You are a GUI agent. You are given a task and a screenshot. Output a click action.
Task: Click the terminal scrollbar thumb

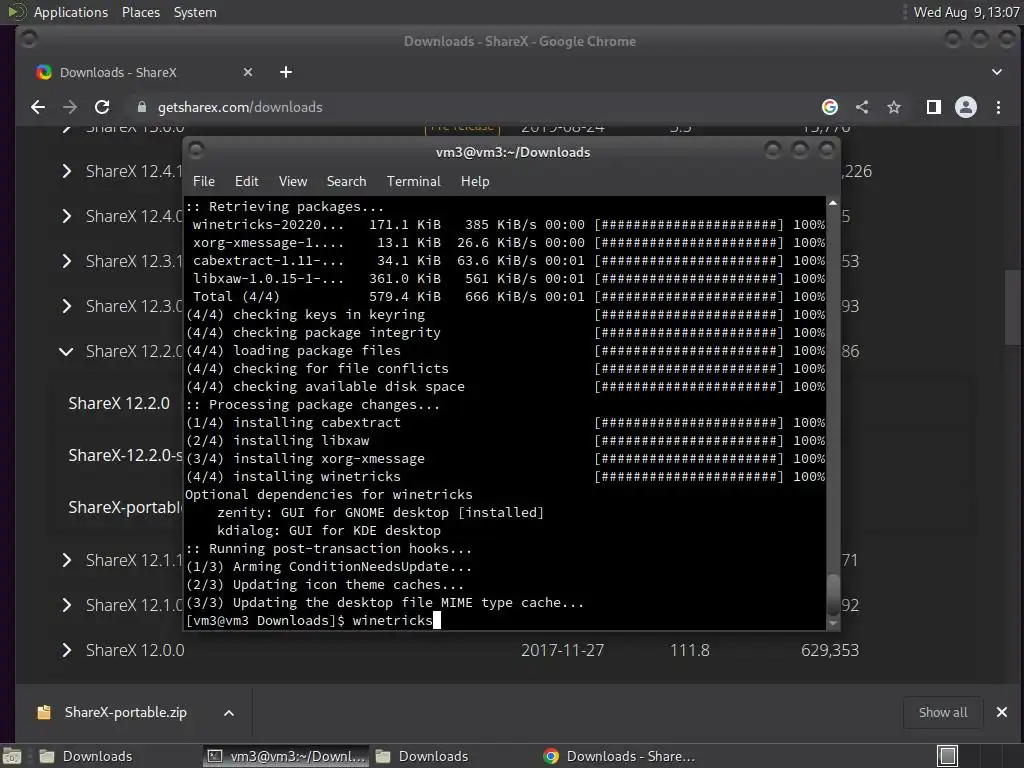coord(833,594)
